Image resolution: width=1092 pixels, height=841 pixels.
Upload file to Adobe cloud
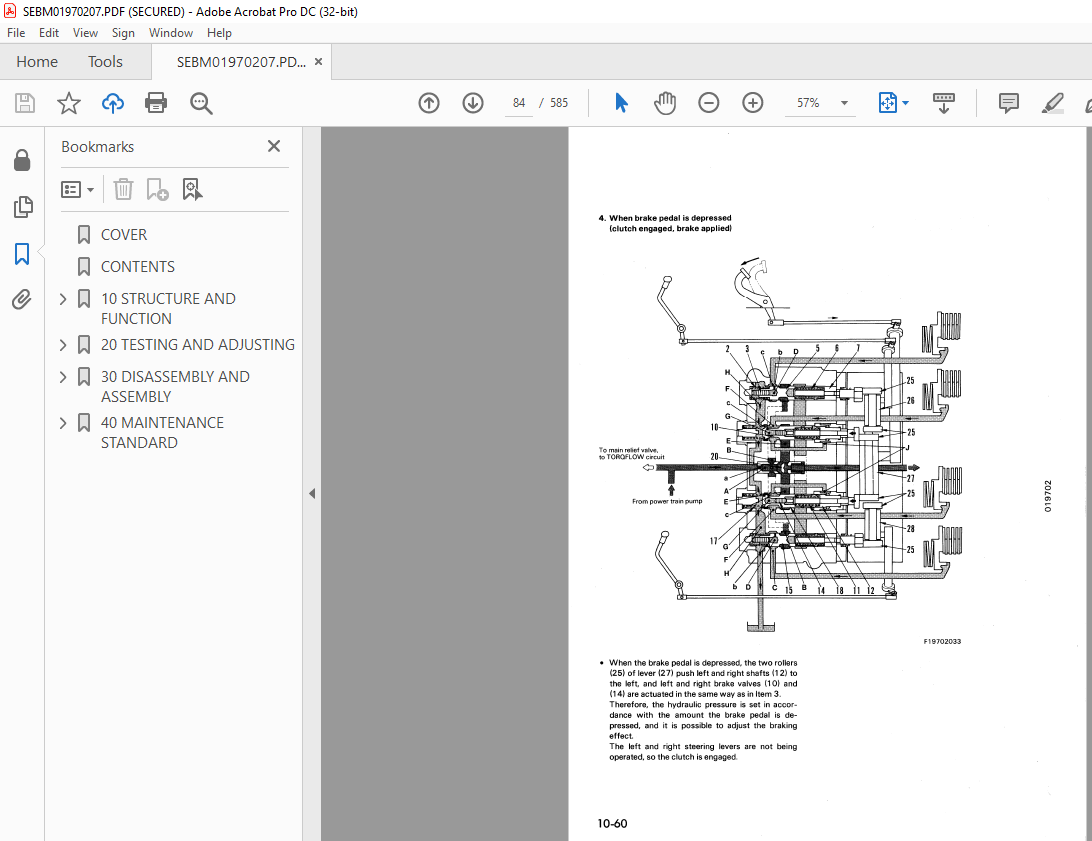click(112, 103)
